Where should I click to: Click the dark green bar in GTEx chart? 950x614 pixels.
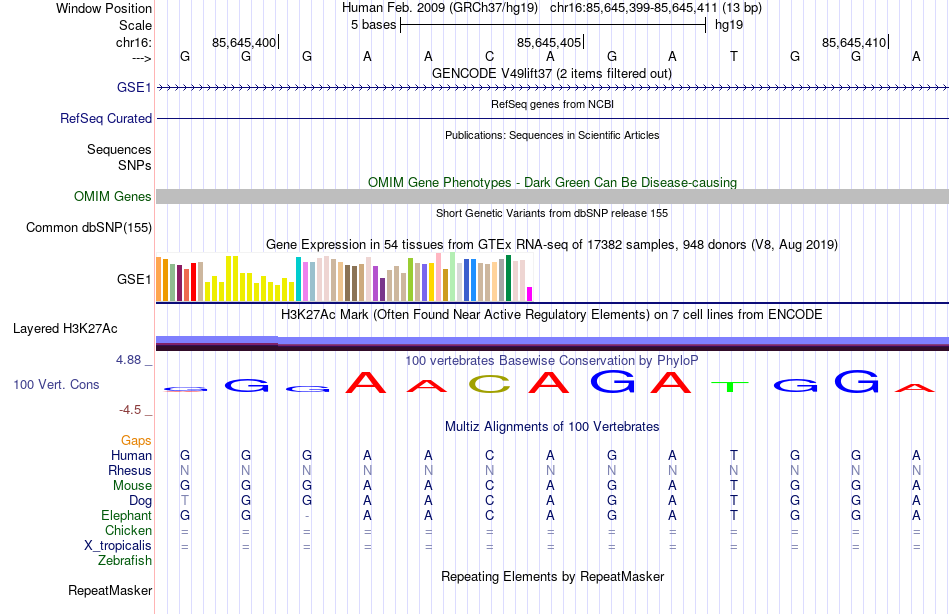508,278
